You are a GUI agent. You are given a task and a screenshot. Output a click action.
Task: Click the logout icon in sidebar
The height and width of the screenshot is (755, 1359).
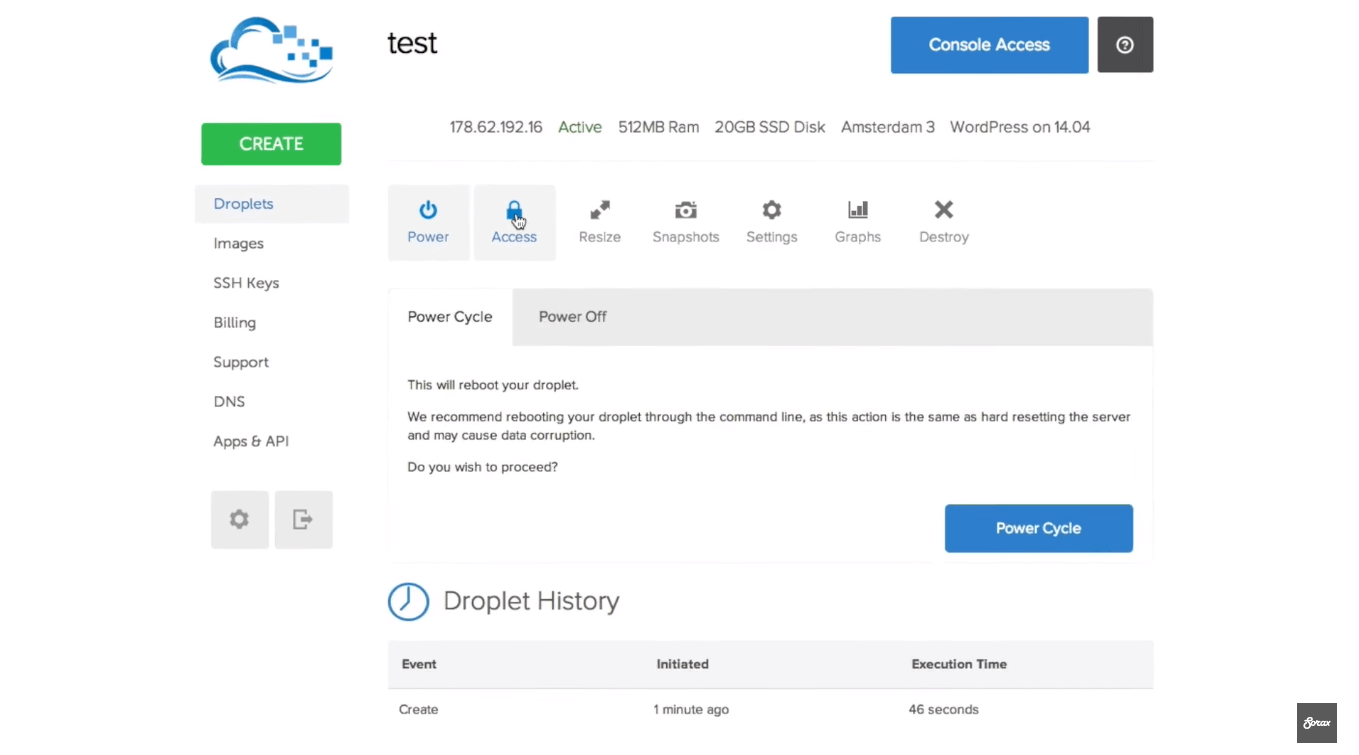pyautogui.click(x=303, y=520)
